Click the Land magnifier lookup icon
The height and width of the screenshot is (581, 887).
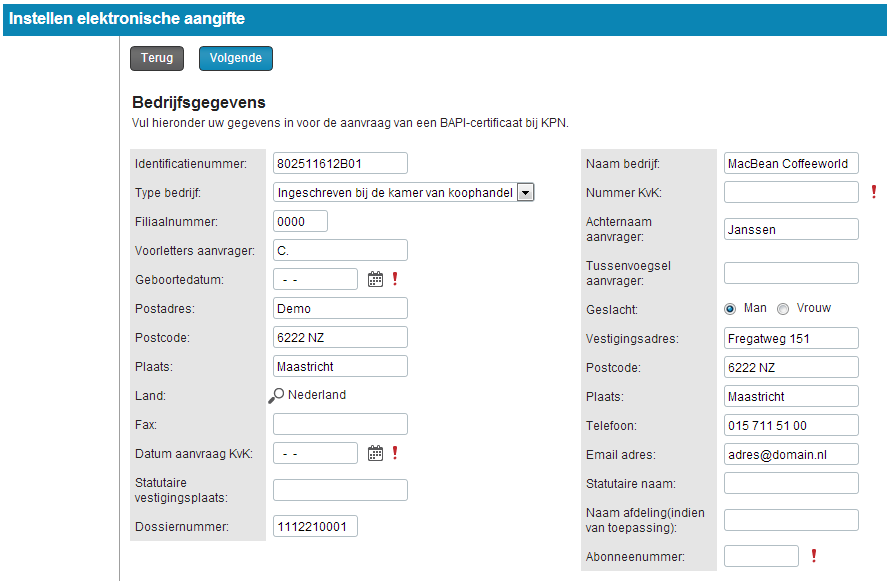click(x=276, y=395)
